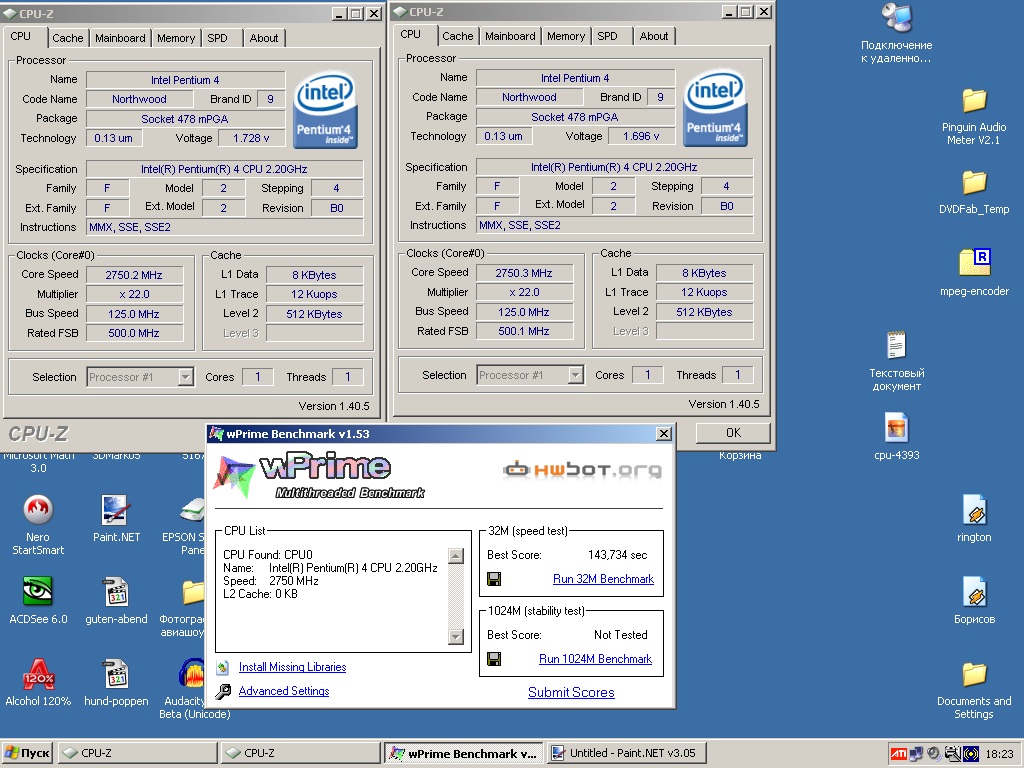Viewport: 1024px width, 768px height.
Task: Open the Борисов desktop file
Action: pyautogui.click(x=974, y=592)
